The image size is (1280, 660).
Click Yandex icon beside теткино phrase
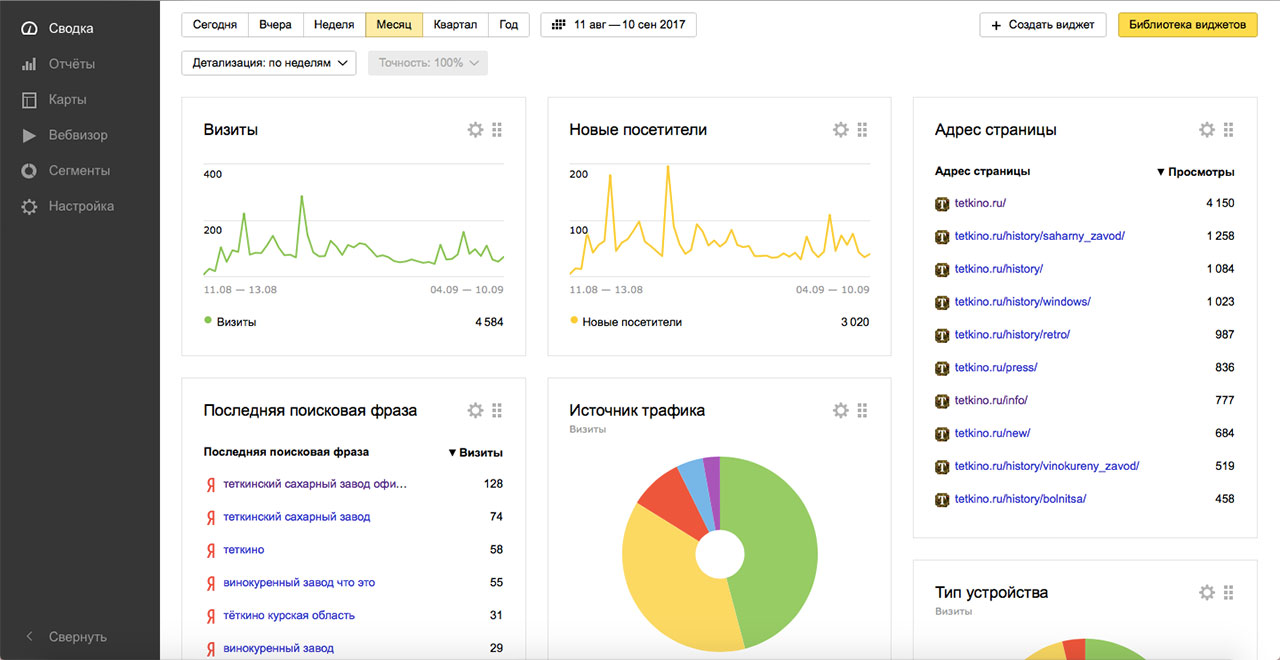click(210, 550)
